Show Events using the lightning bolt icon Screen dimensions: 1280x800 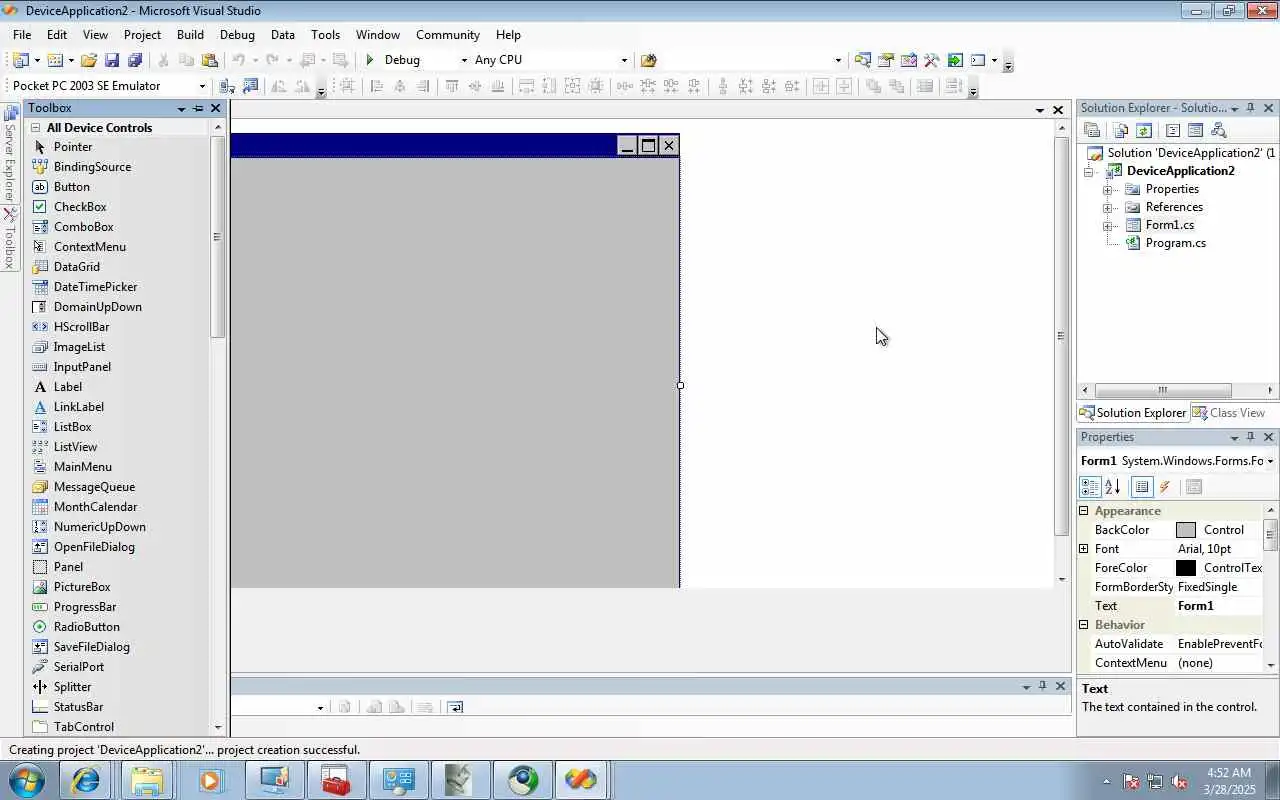pyautogui.click(x=1165, y=487)
